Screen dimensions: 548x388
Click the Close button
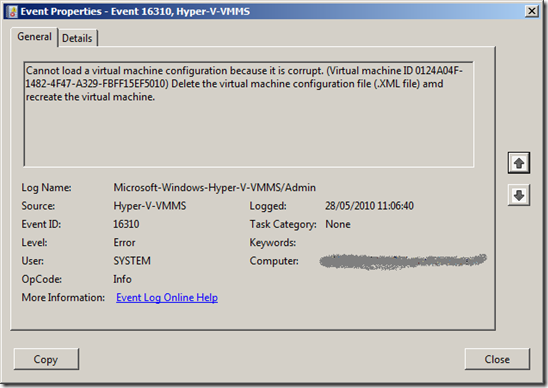(497, 359)
